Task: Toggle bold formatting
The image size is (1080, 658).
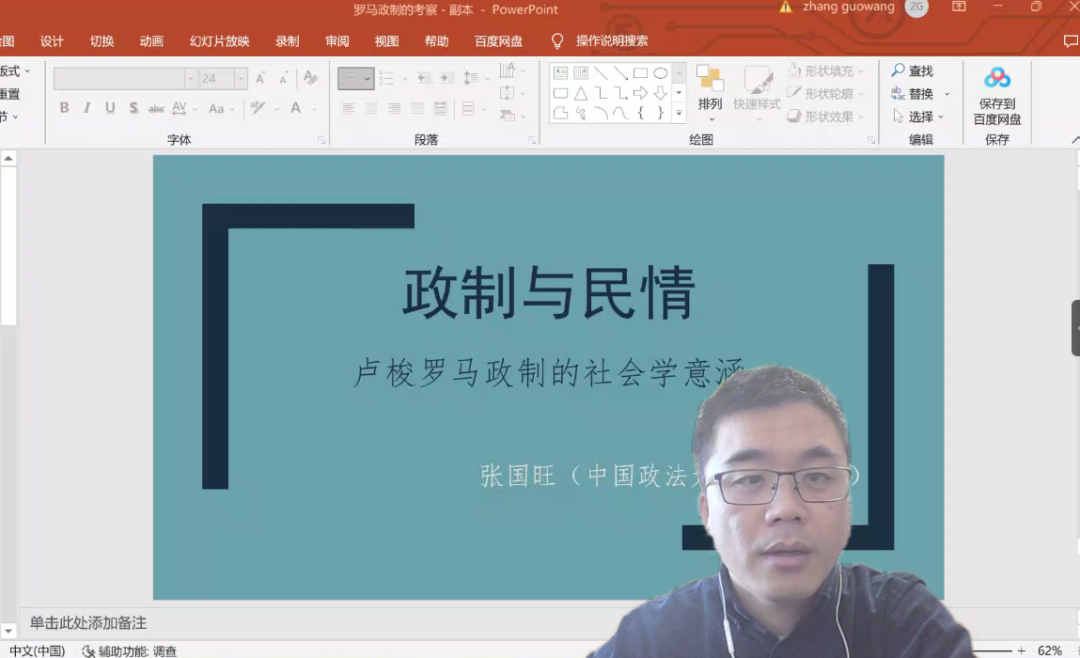Action: click(x=64, y=108)
